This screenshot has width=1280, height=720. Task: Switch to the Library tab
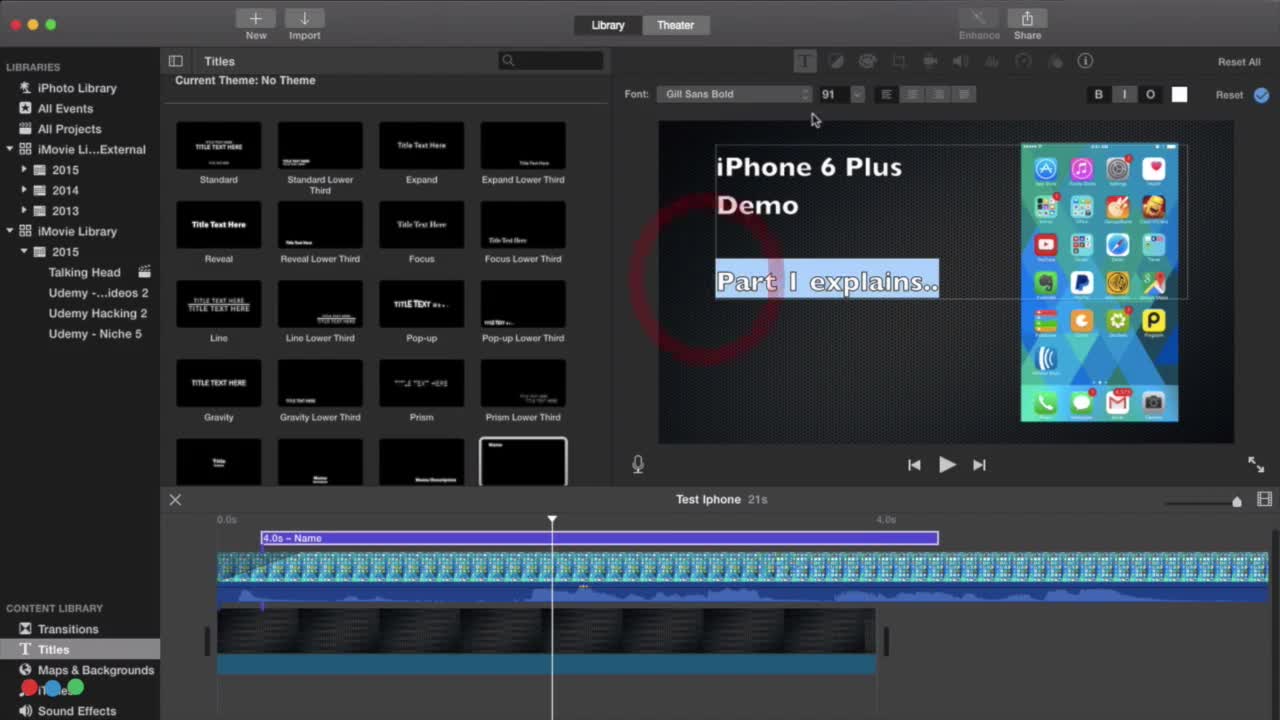[608, 25]
